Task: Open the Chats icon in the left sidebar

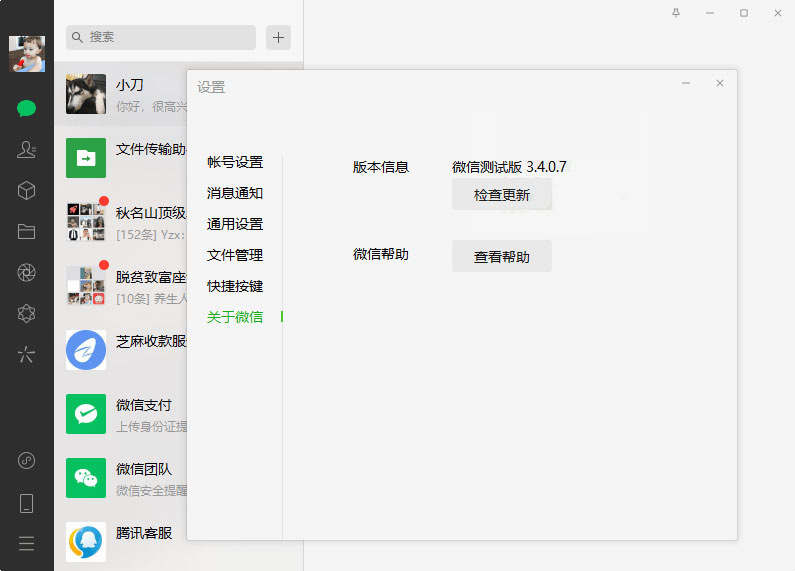Action: coord(27,108)
